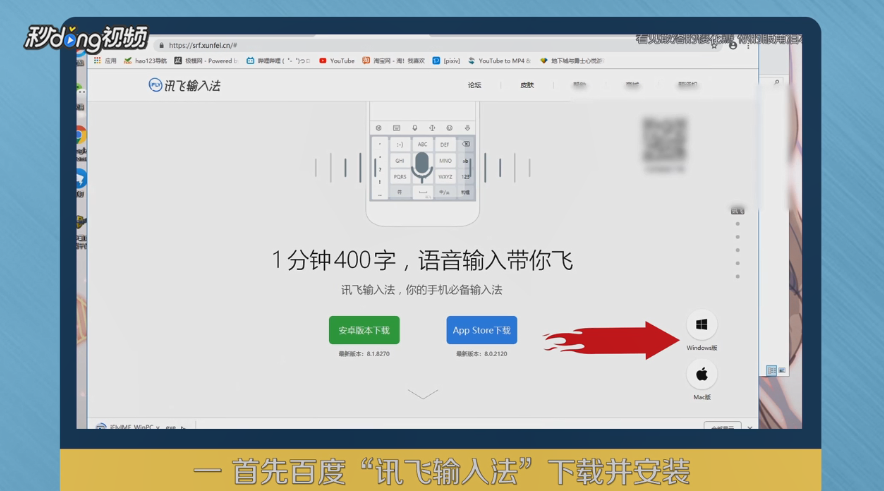This screenshot has height=491, width=884.
Task: Click the blurred QR code image
Action: click(665, 139)
